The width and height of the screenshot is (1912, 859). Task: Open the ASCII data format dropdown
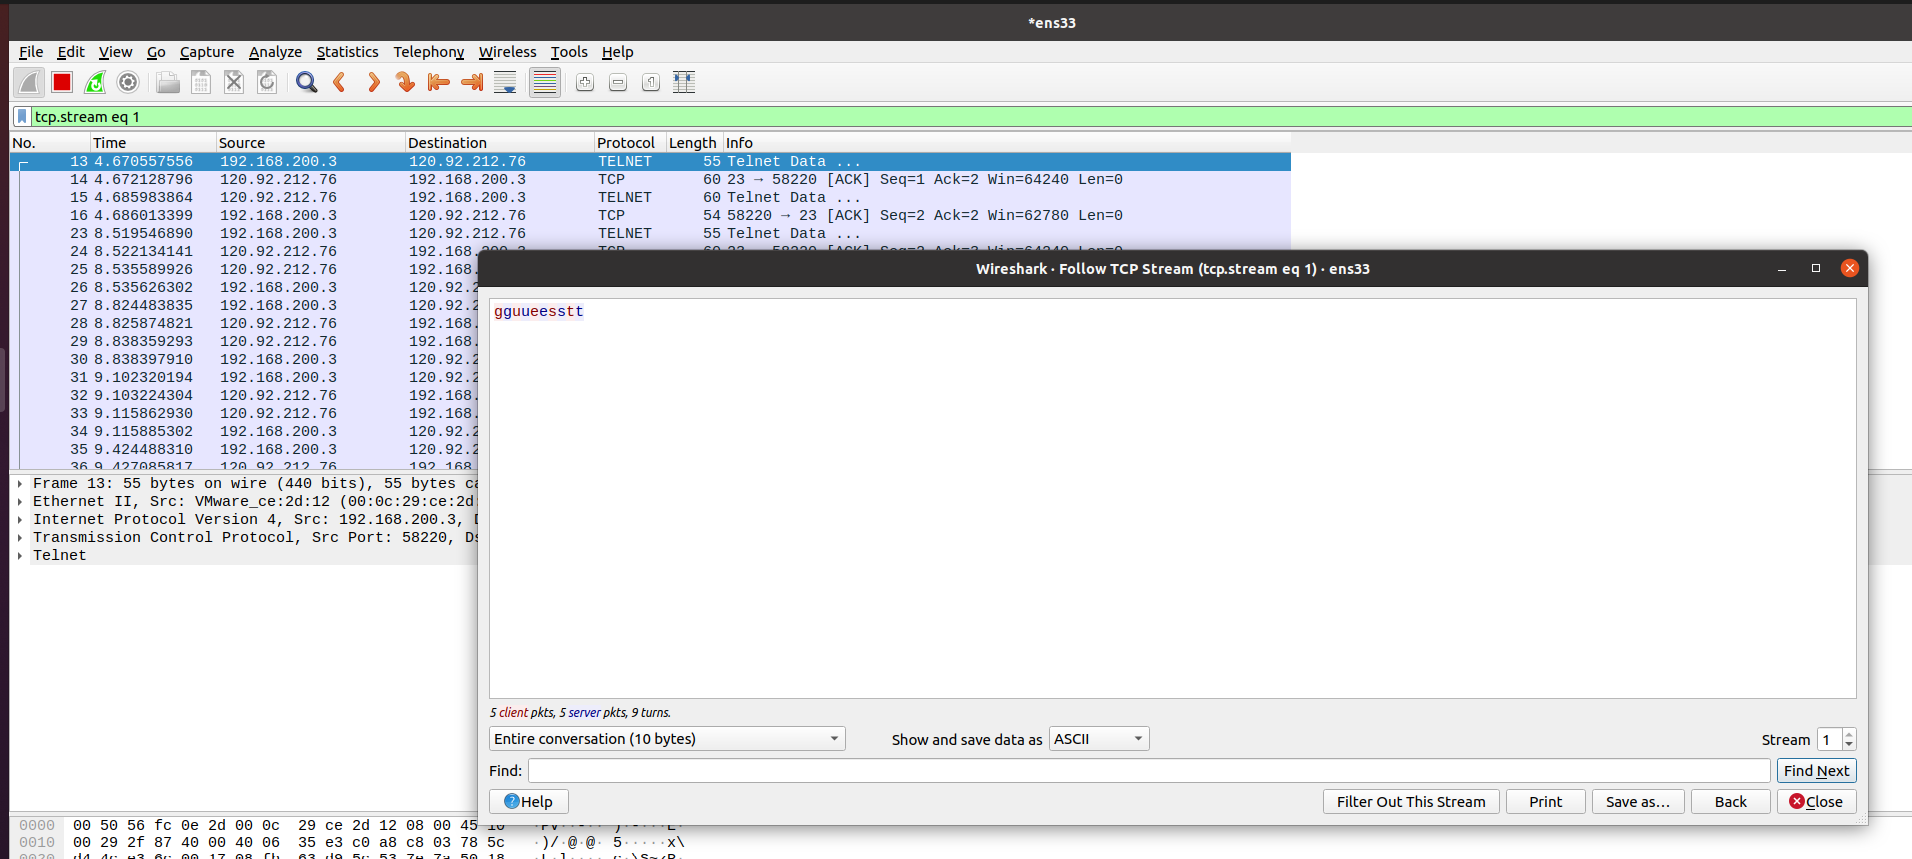1098,739
